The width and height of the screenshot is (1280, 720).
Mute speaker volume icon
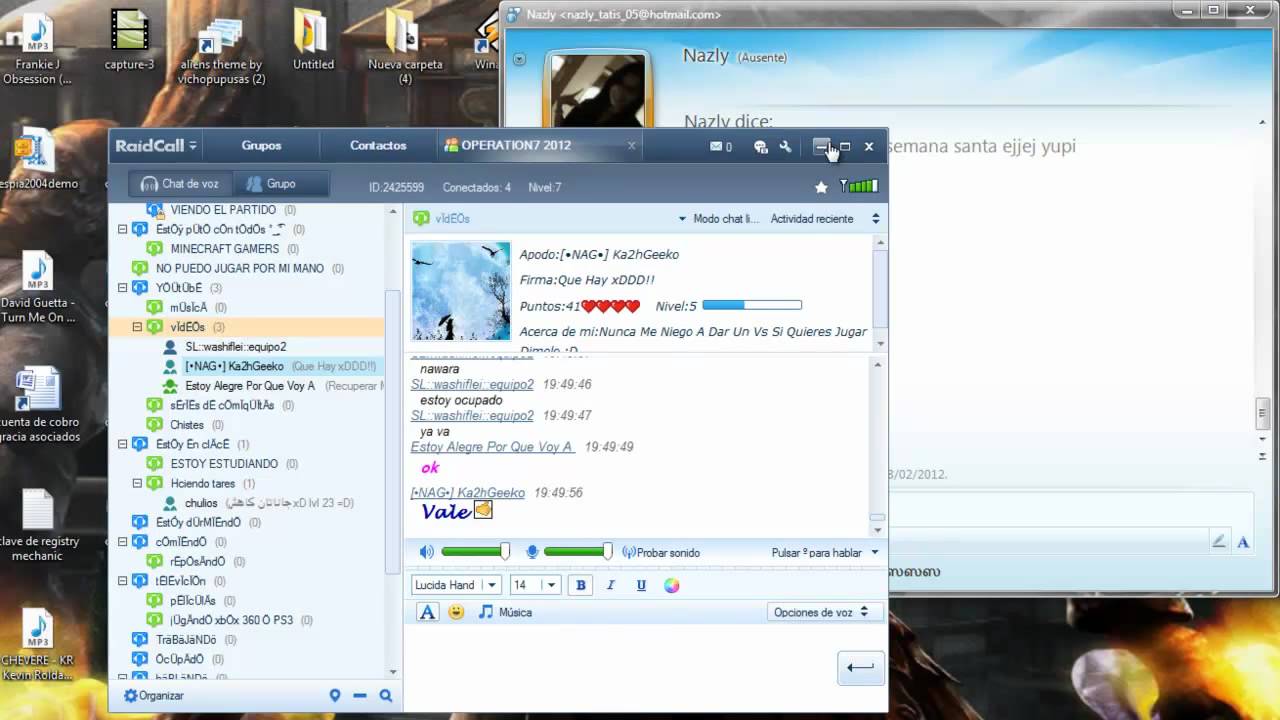[427, 552]
